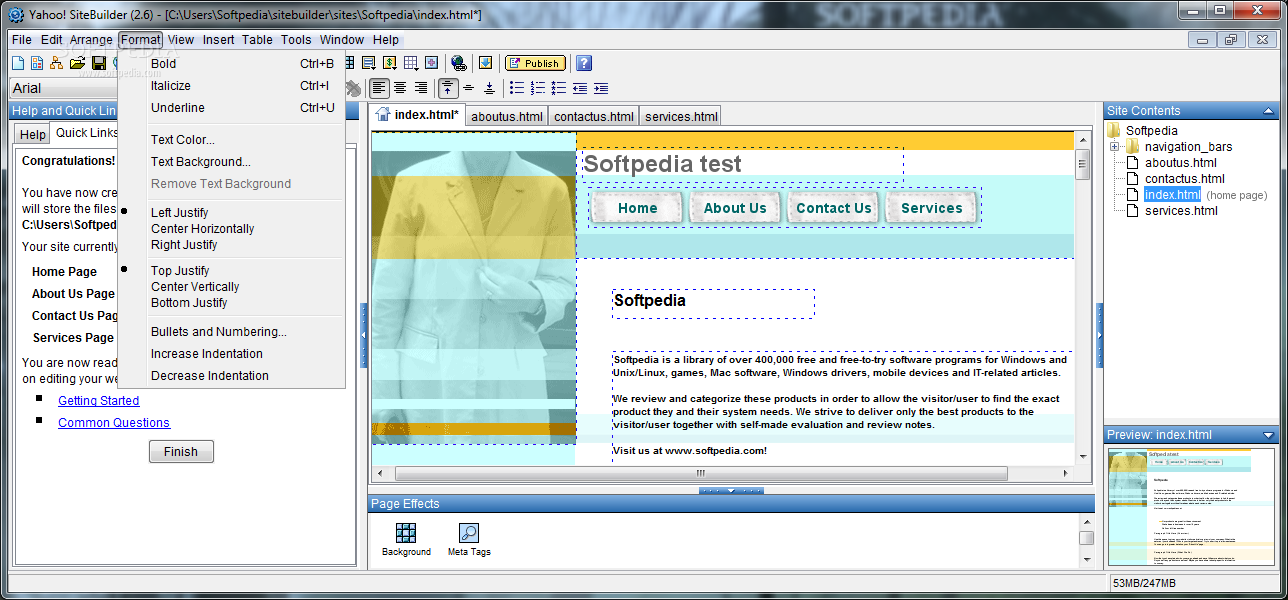Toggle right text alignment in toolbar
This screenshot has height=600, width=1288.
(421, 88)
